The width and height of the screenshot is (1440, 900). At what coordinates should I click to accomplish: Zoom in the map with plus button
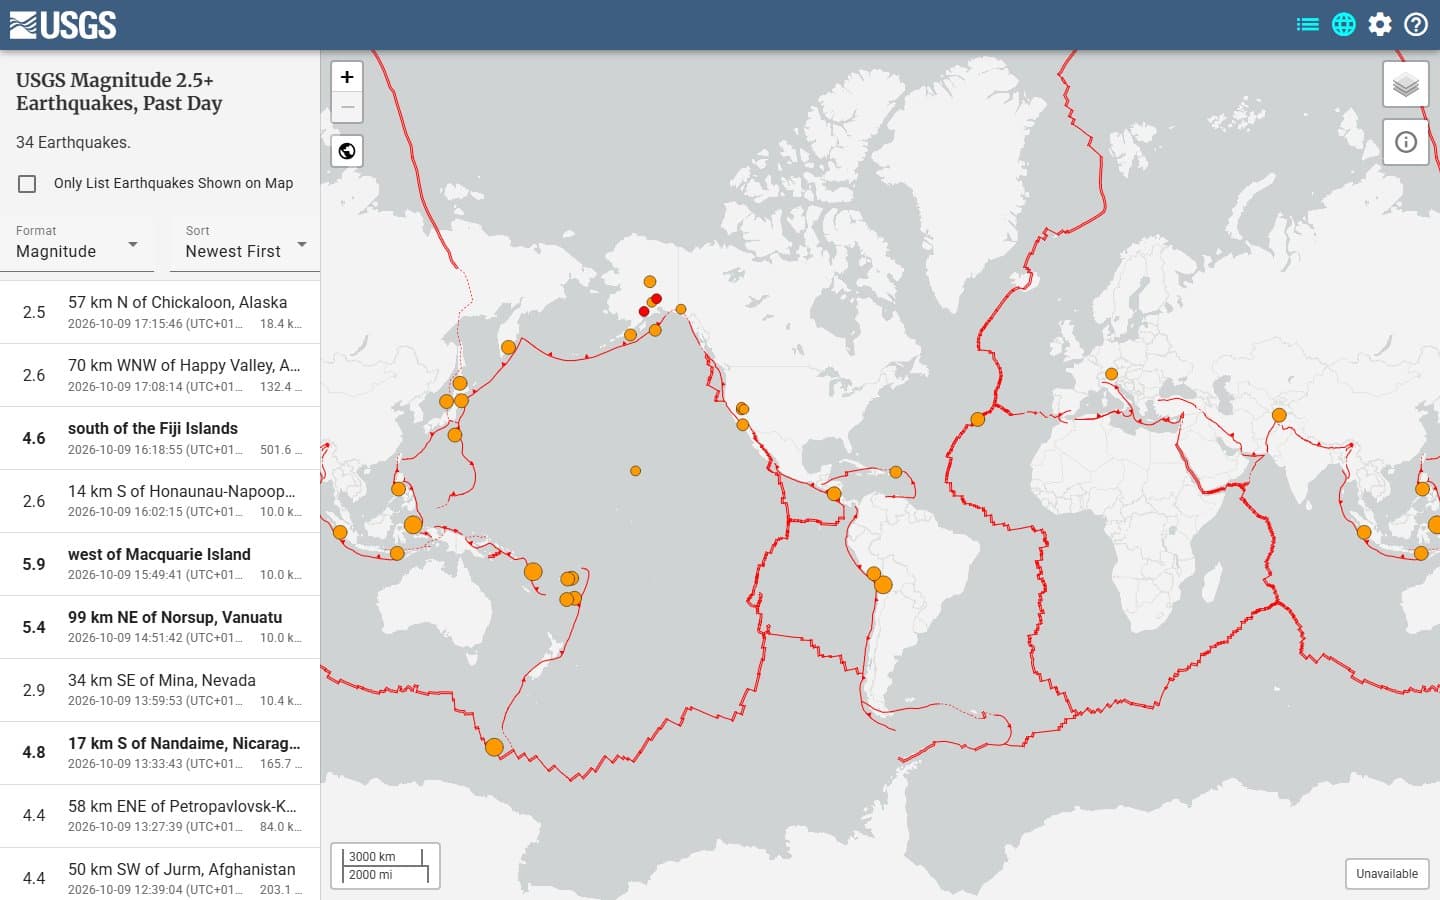[347, 77]
